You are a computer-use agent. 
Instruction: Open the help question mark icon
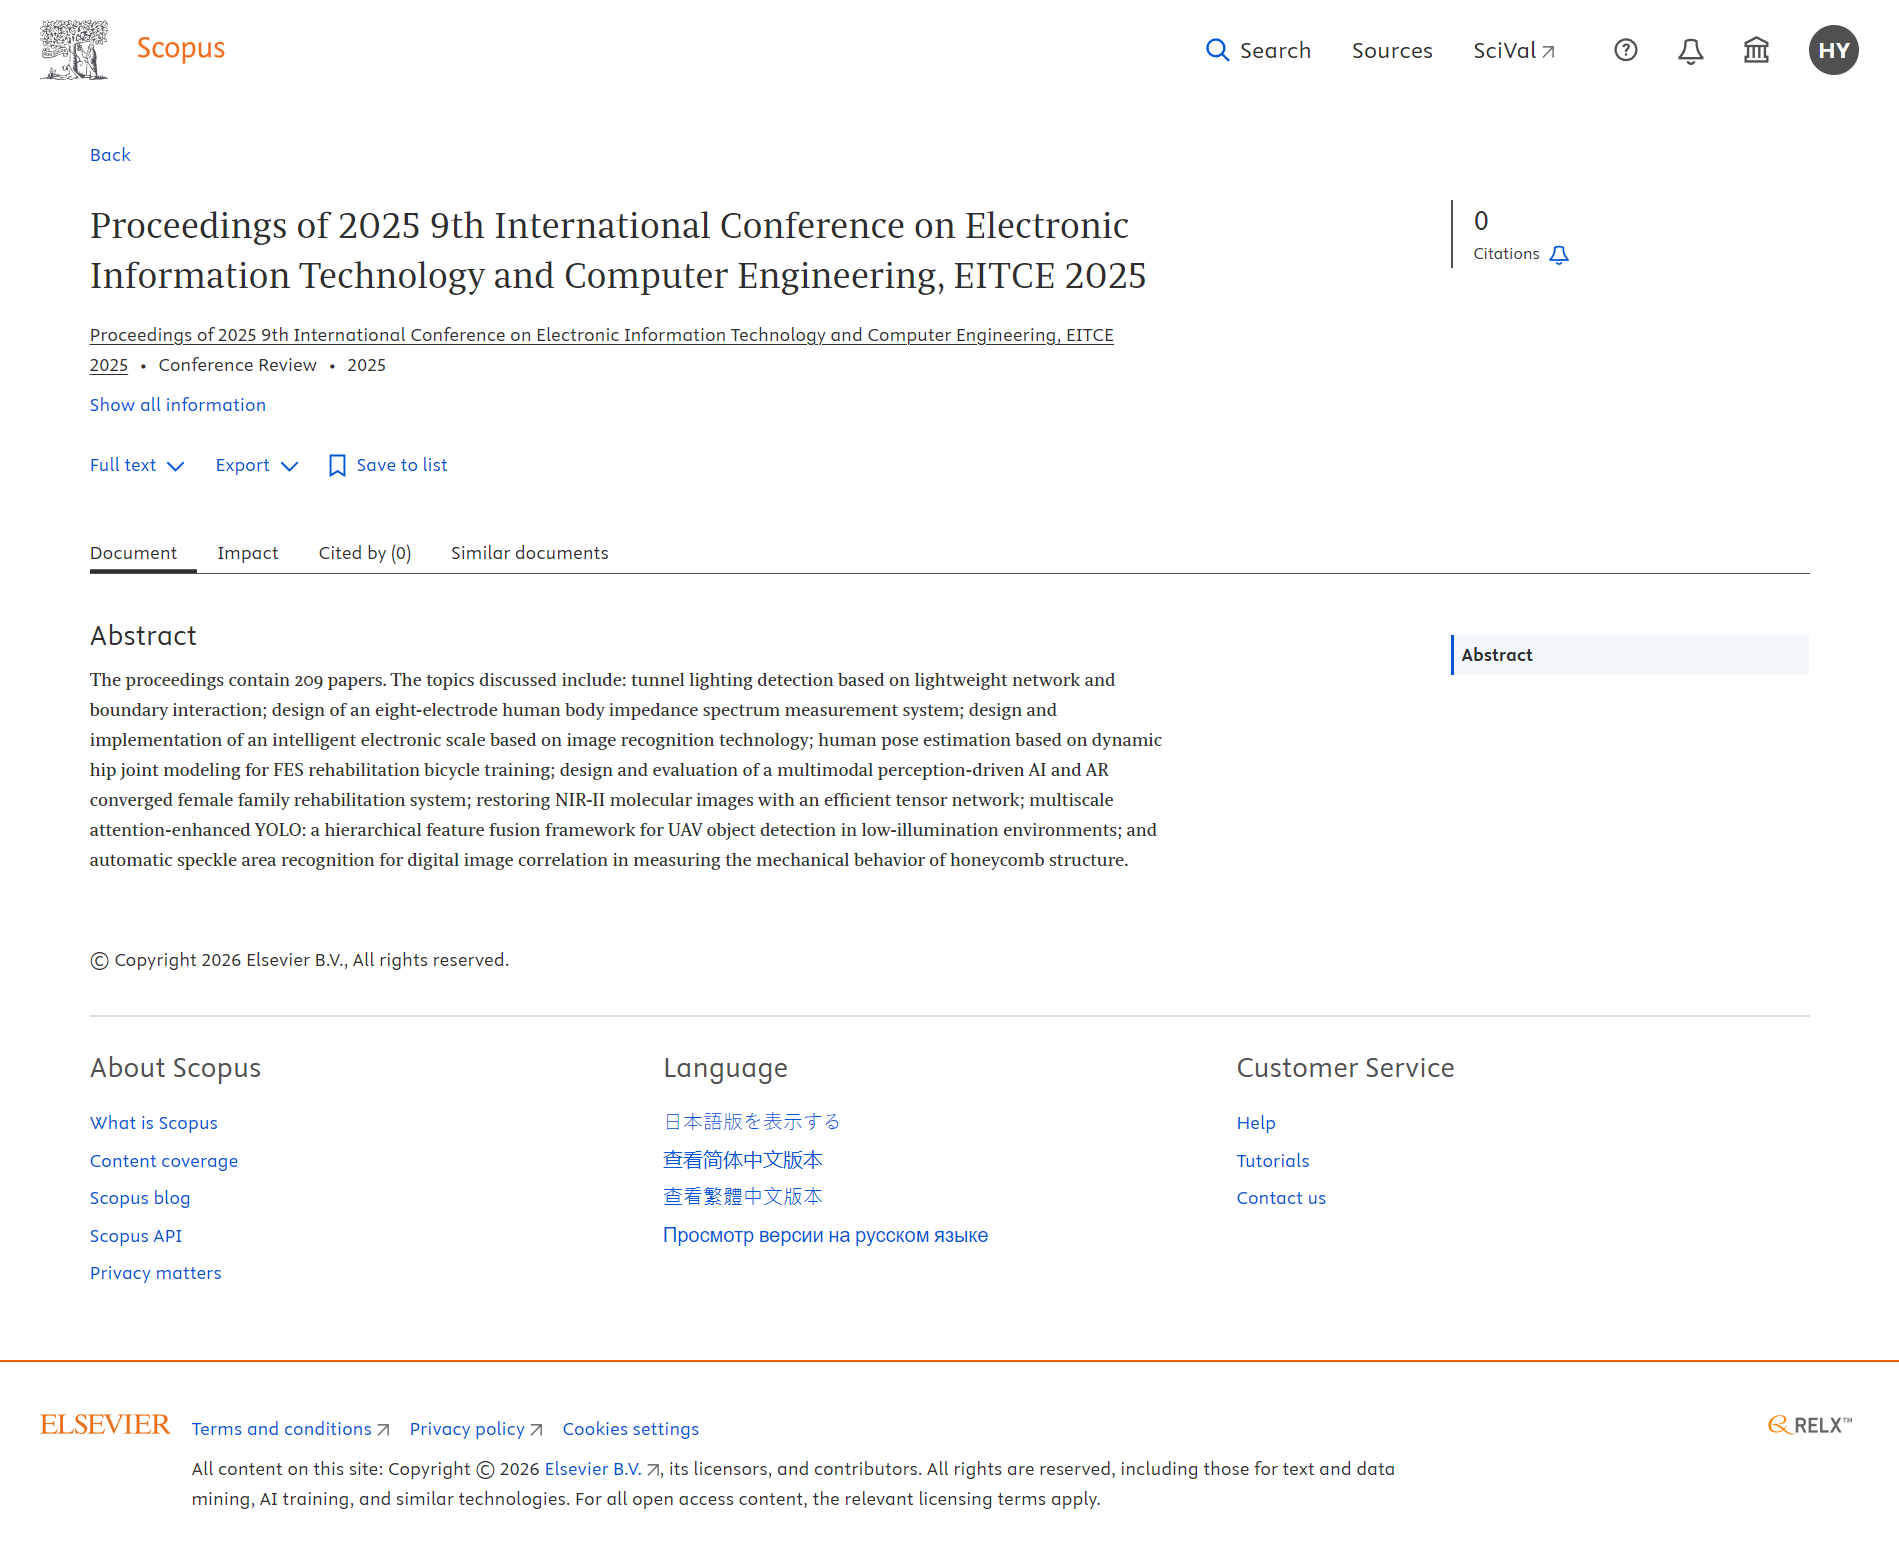tap(1625, 50)
